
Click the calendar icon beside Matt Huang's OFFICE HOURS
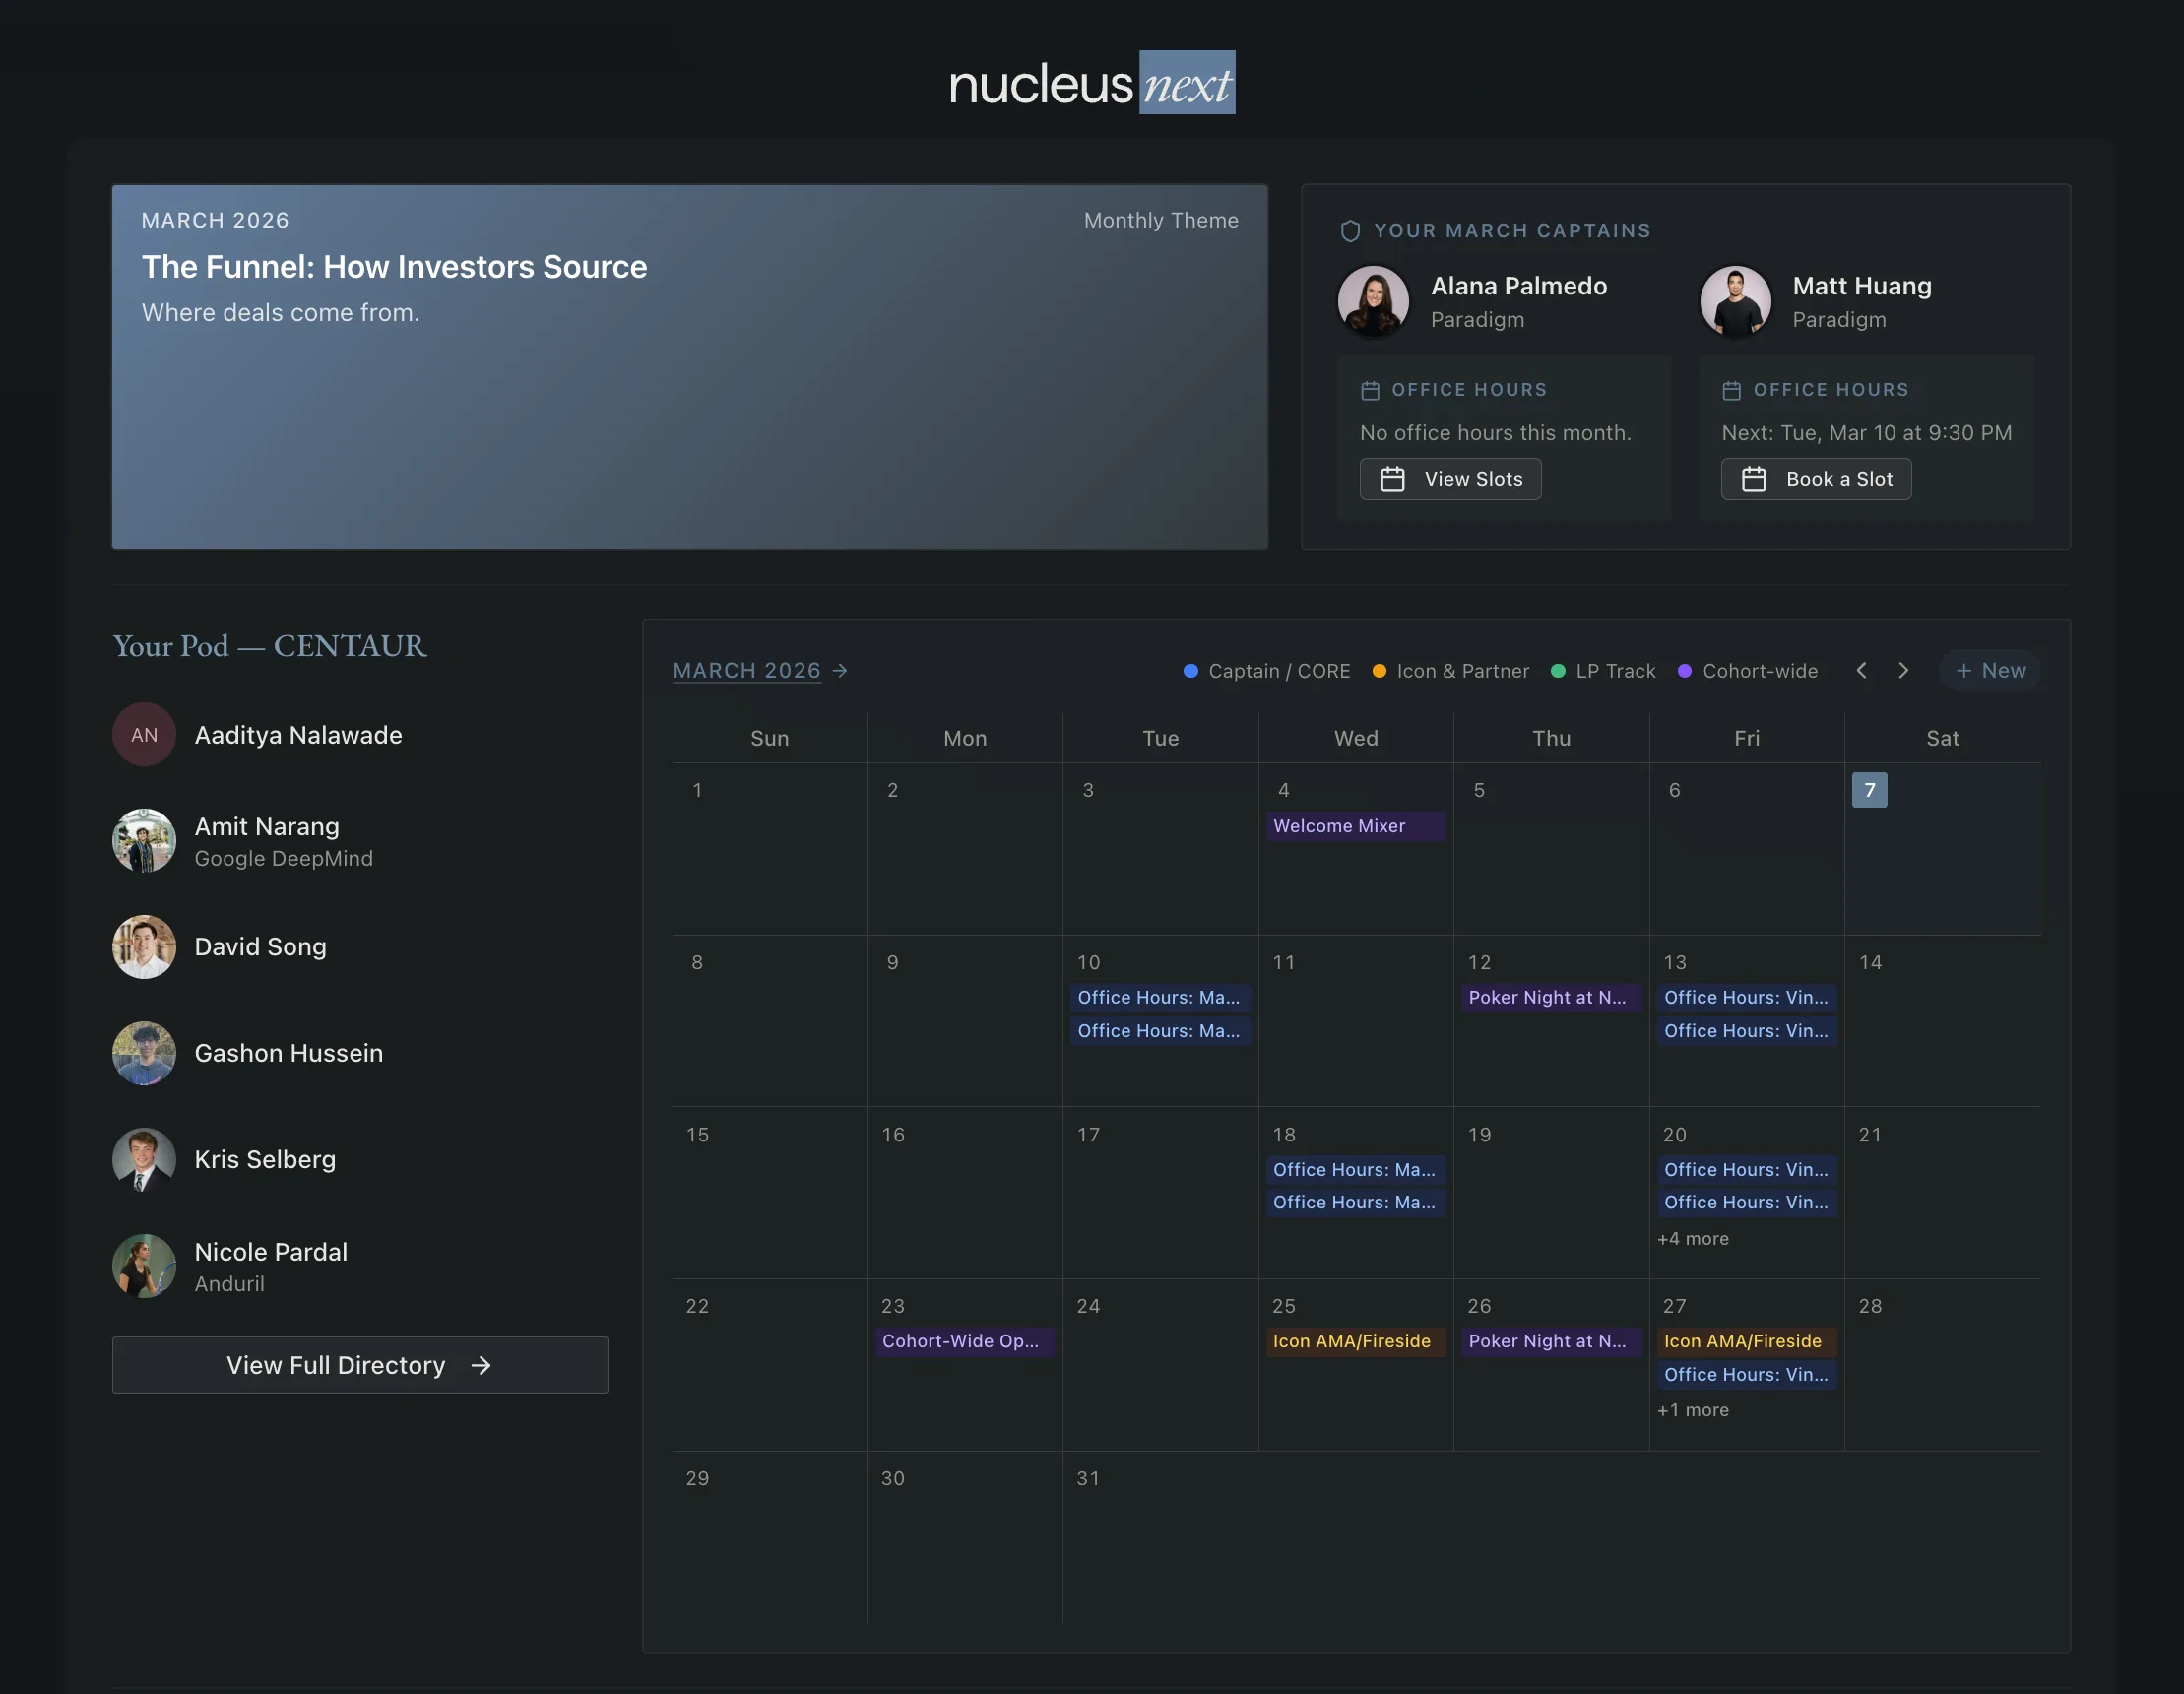coord(1733,390)
